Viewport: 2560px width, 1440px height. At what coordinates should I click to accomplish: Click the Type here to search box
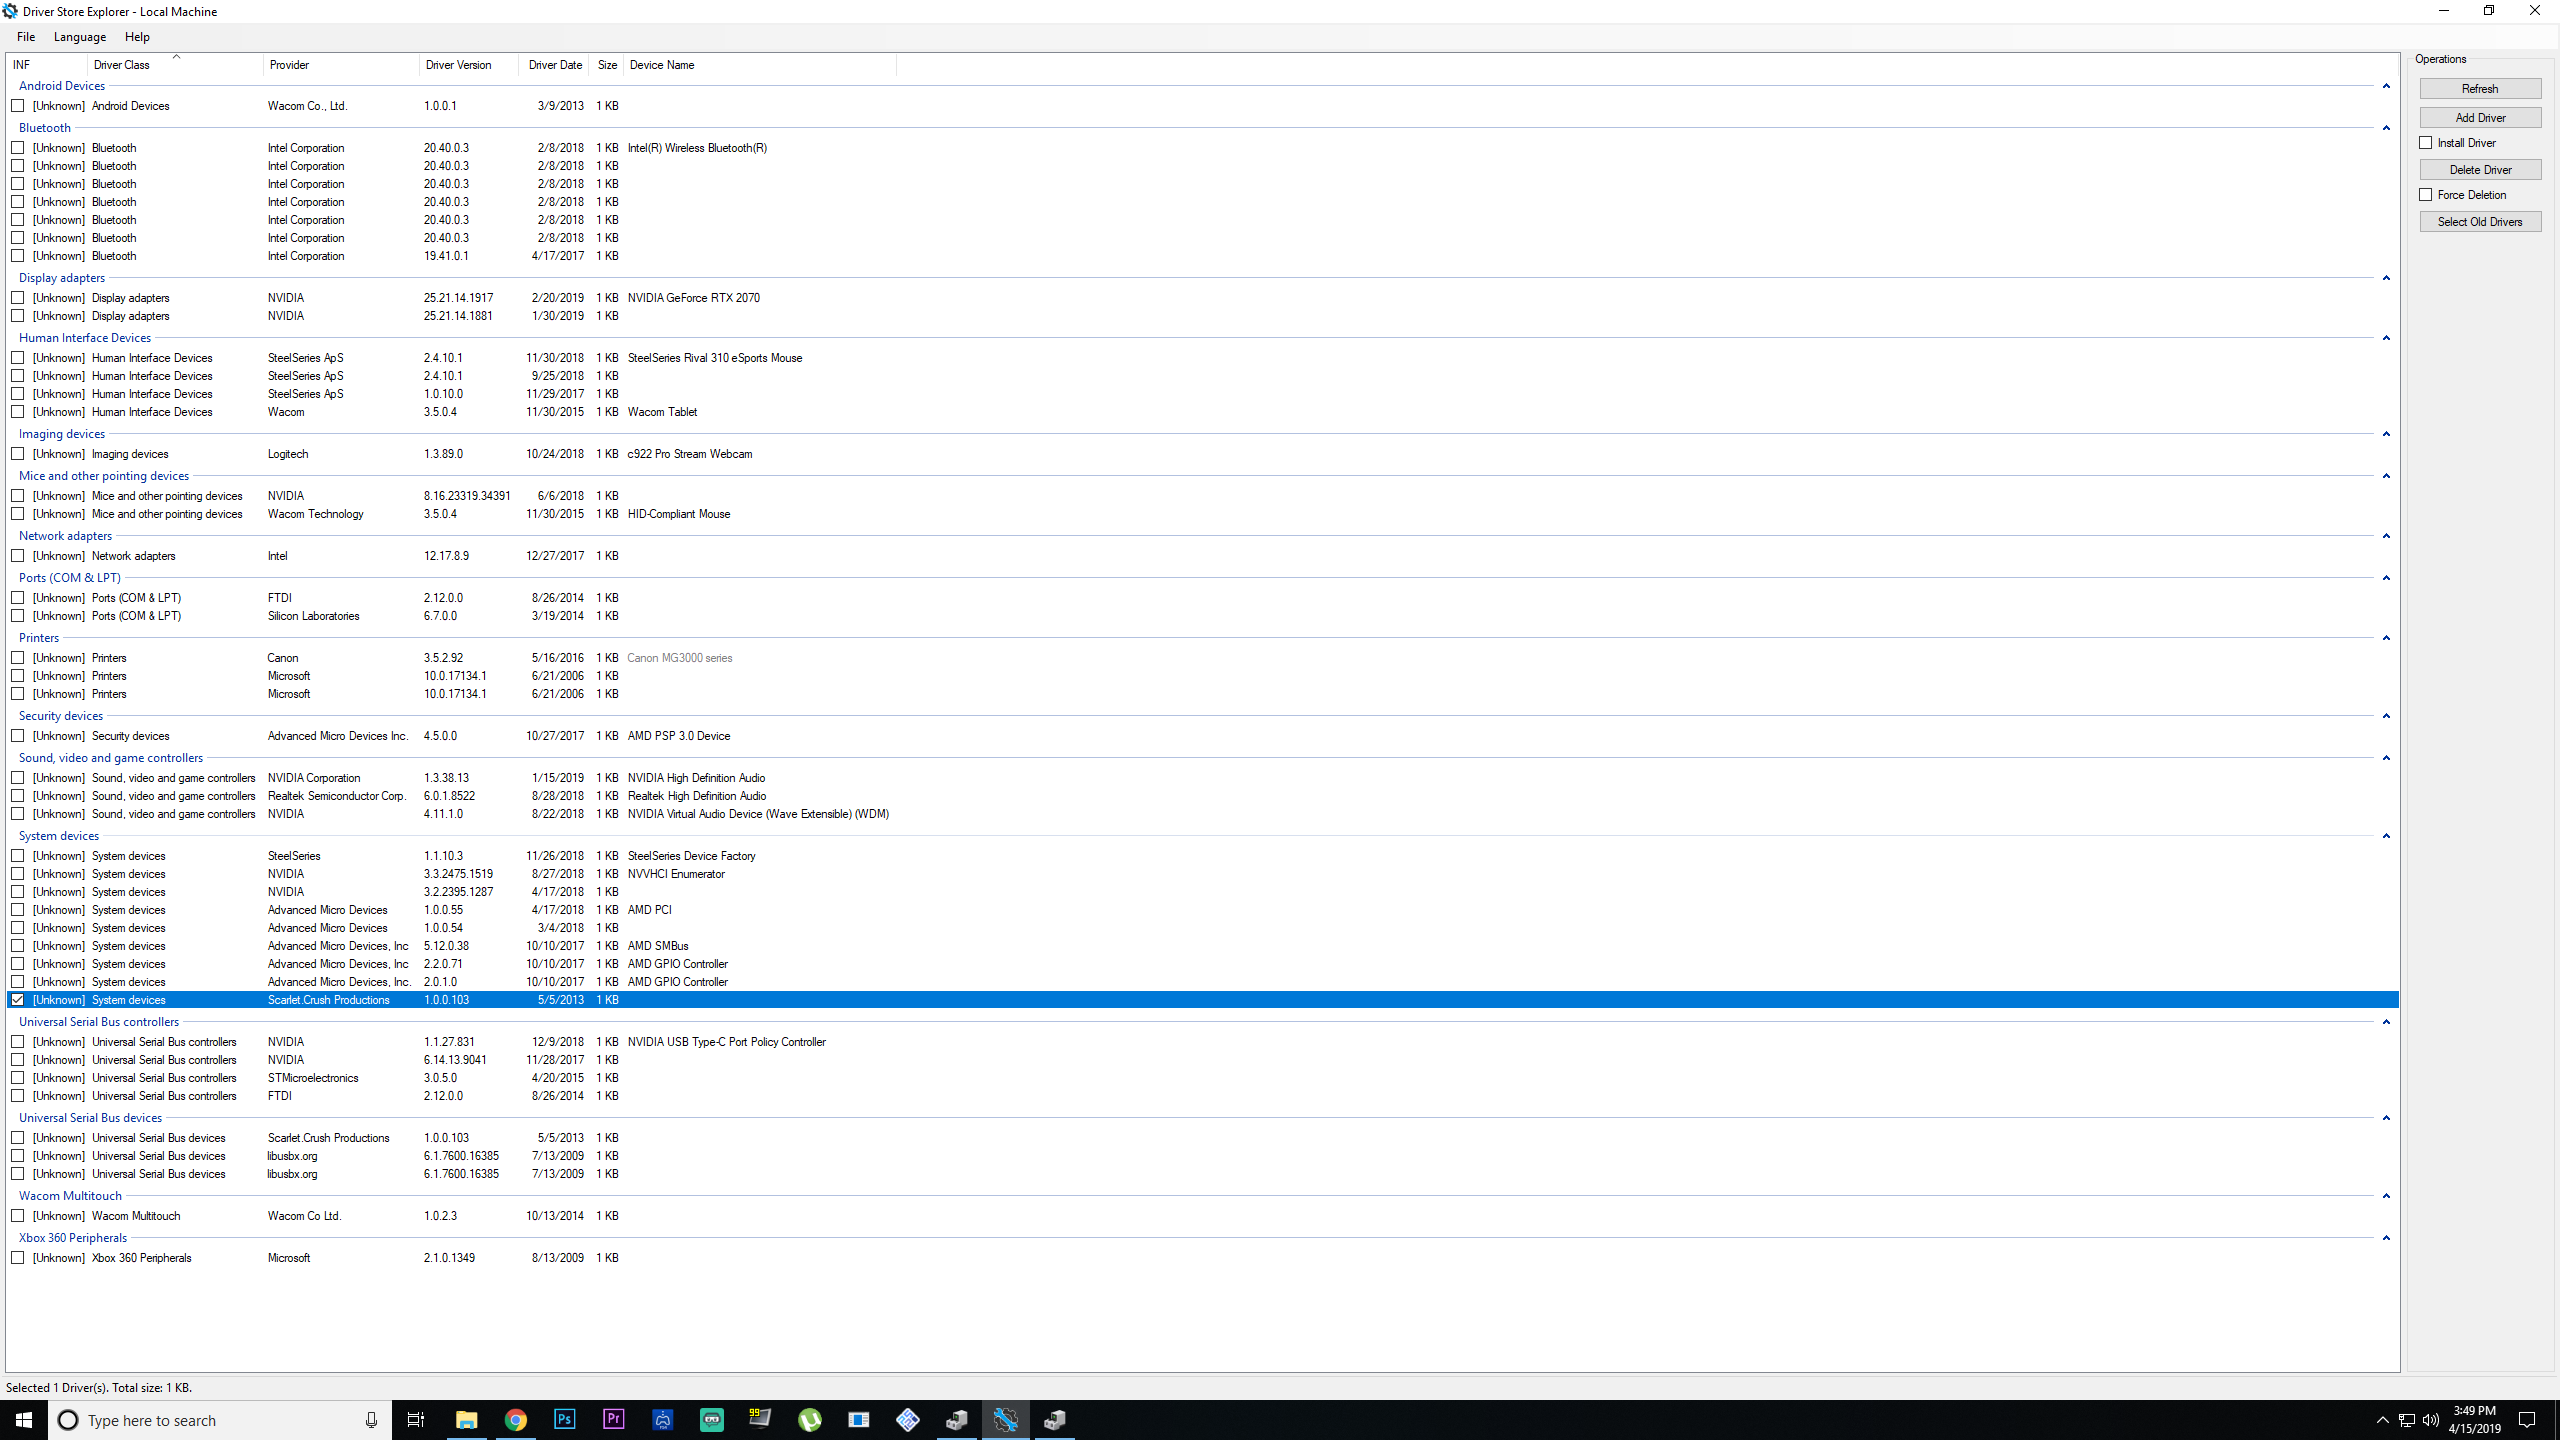(220, 1420)
